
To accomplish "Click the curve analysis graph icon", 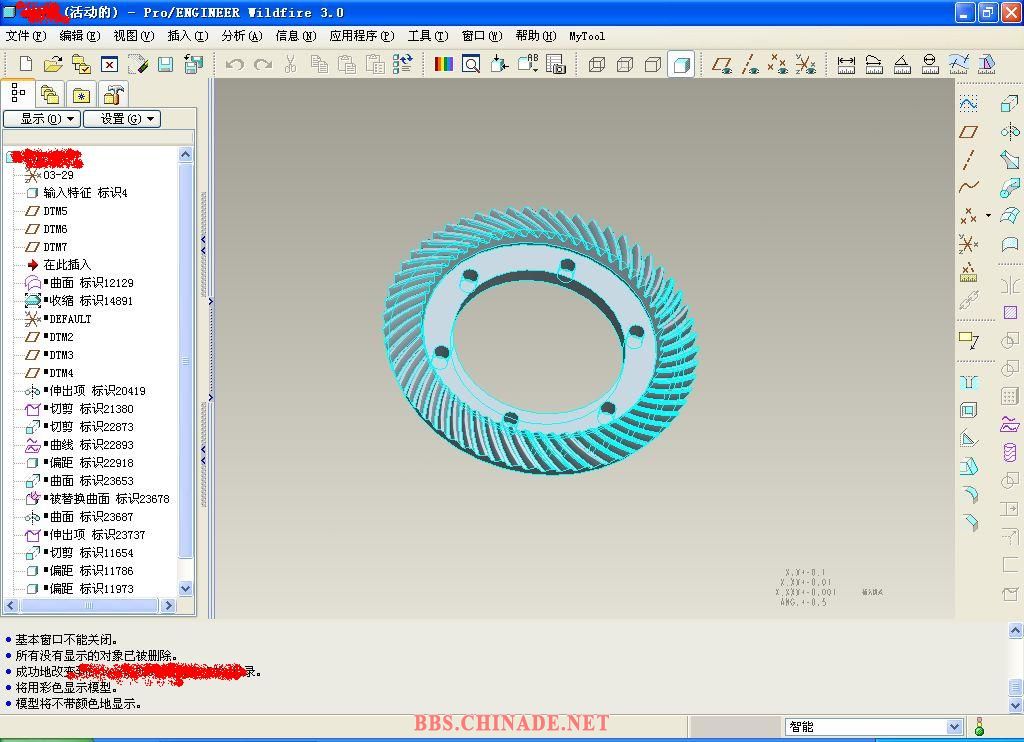I will point(959,64).
